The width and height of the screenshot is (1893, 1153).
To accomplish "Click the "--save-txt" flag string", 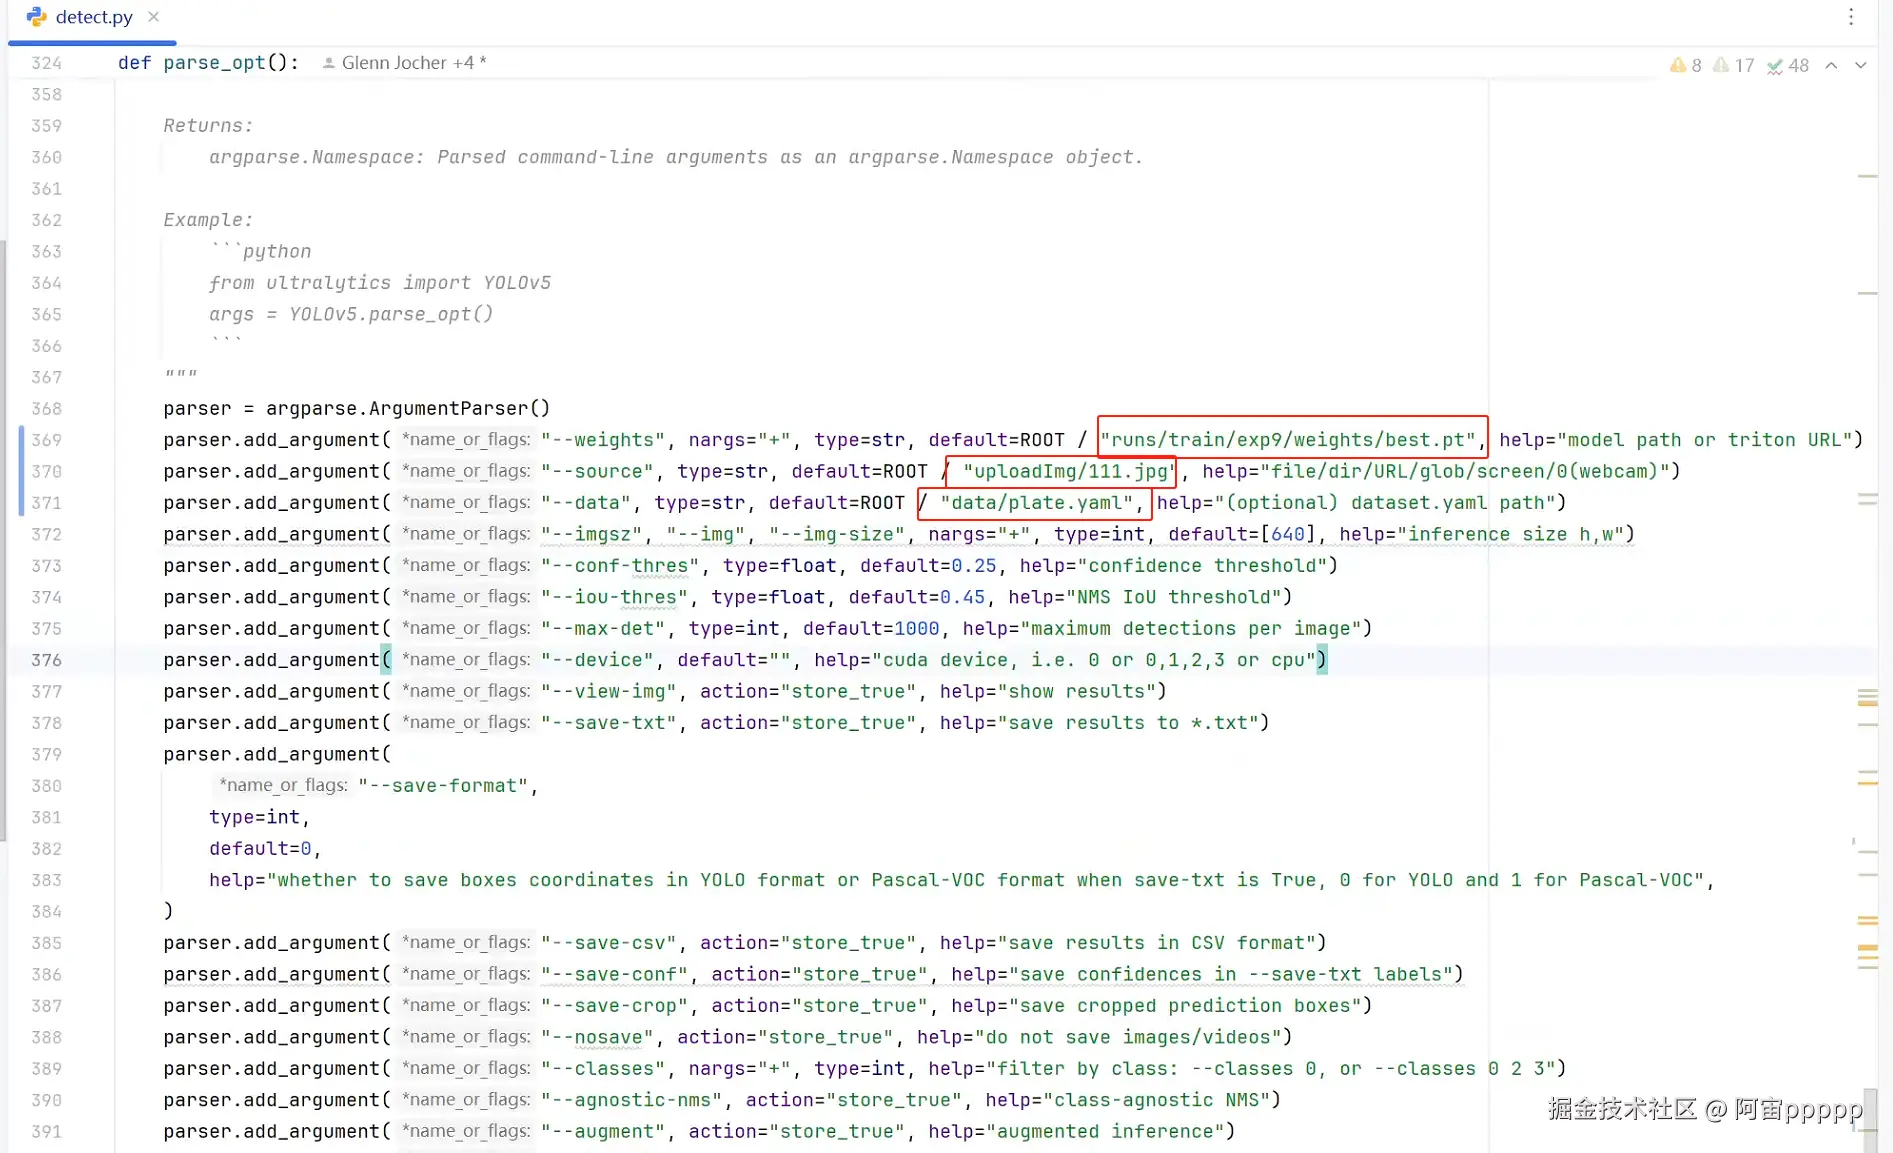I will pos(609,723).
